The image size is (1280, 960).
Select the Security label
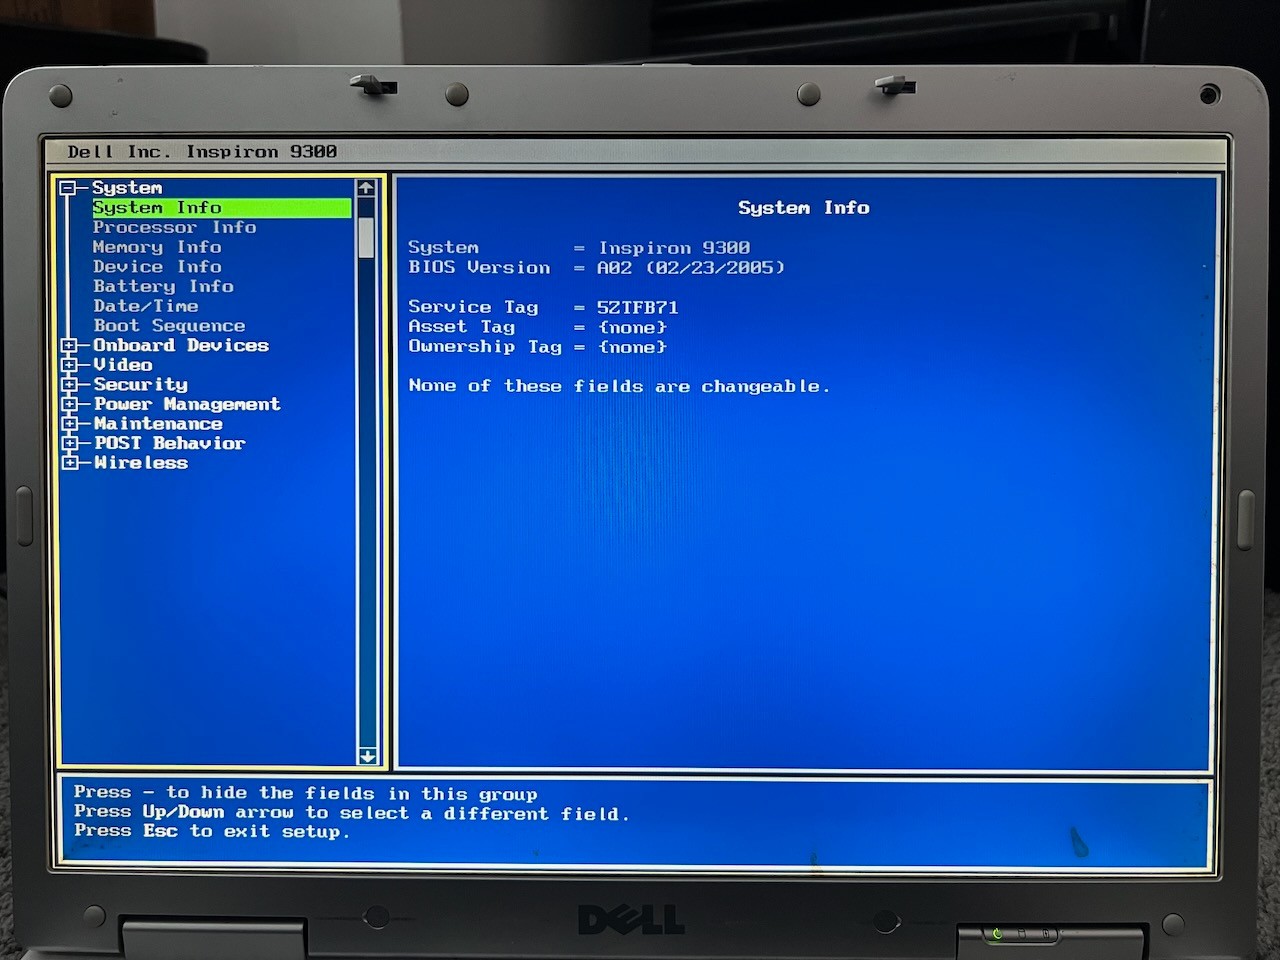pyautogui.click(x=141, y=385)
